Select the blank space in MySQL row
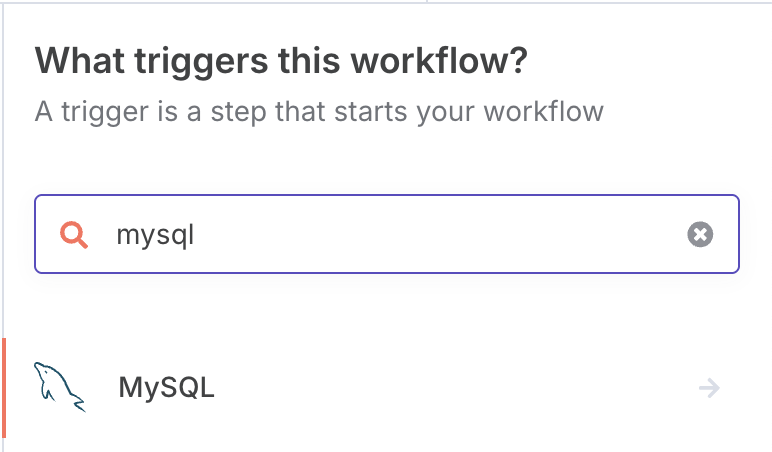 453,388
